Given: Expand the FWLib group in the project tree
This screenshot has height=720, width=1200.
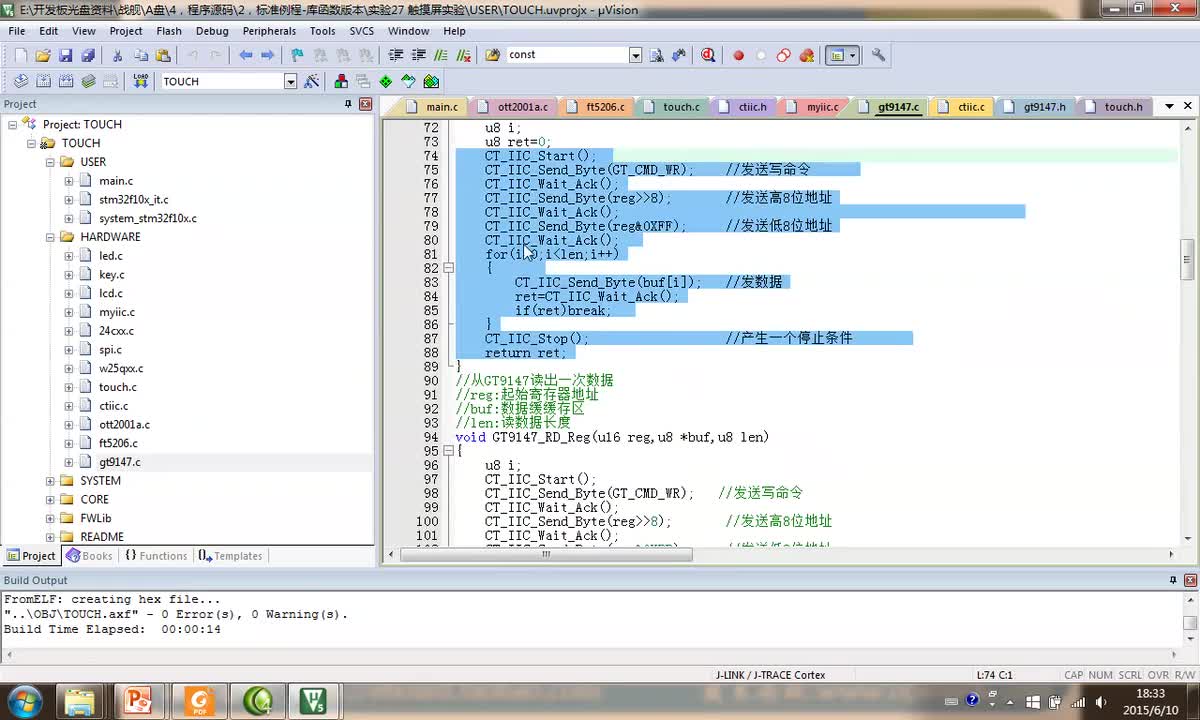Looking at the screenshot, I should pos(50,518).
